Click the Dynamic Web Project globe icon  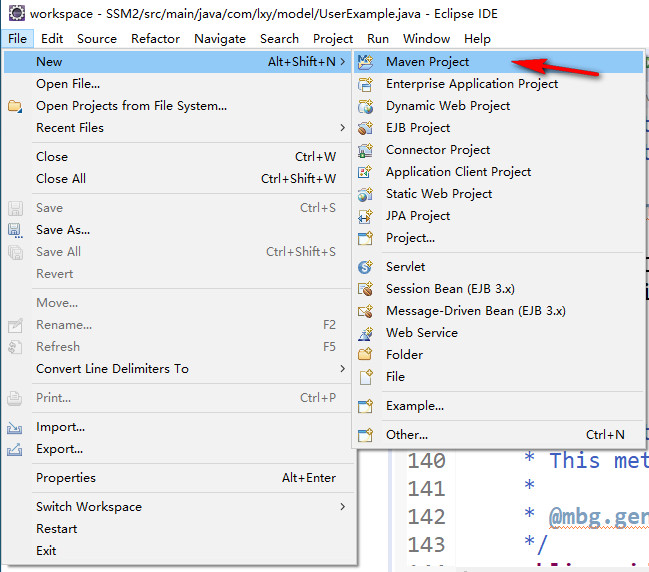(365, 106)
